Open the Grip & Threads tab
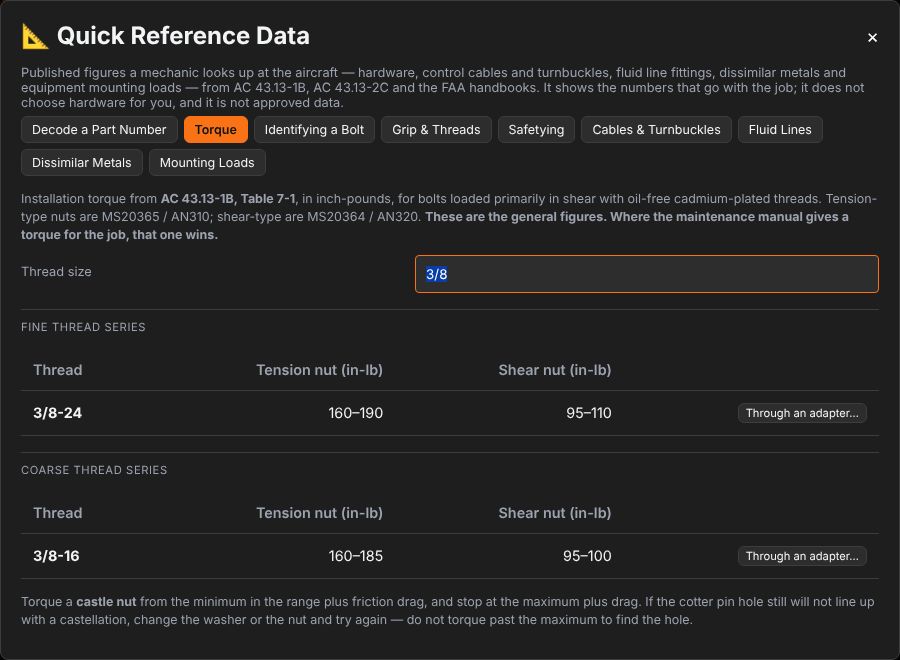Screen dimensions: 900x660 pyautogui.click(x=436, y=130)
